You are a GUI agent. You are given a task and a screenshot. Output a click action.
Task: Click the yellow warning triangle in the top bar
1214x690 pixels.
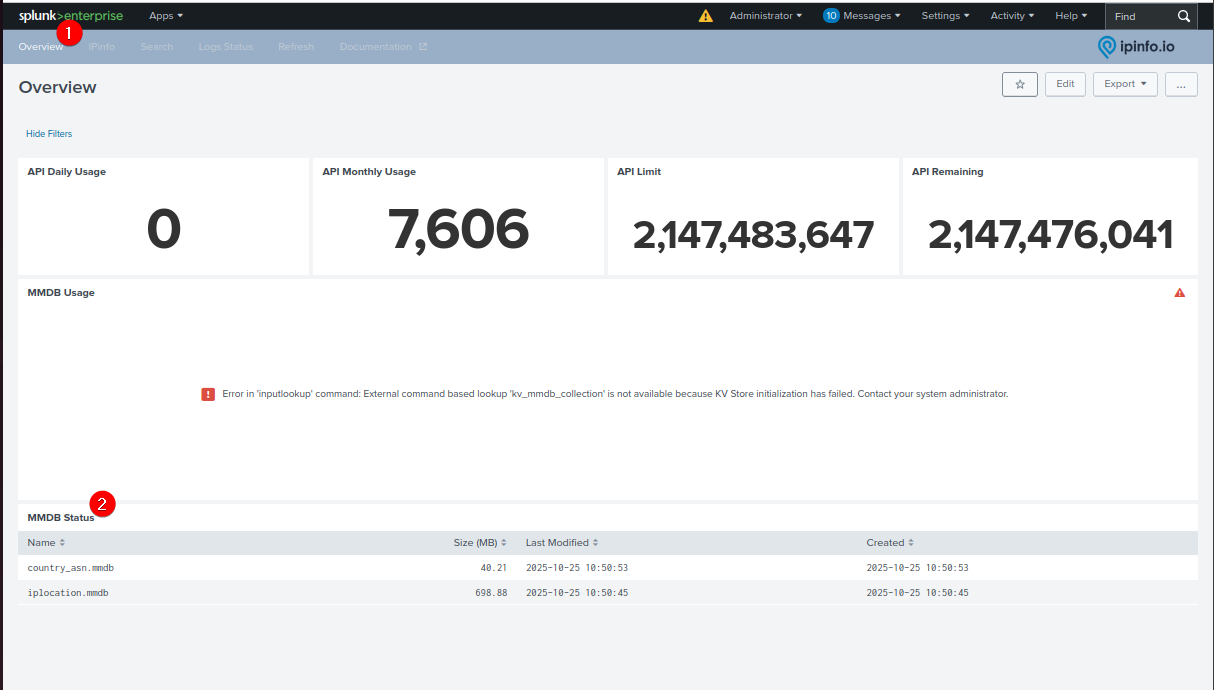[705, 15]
